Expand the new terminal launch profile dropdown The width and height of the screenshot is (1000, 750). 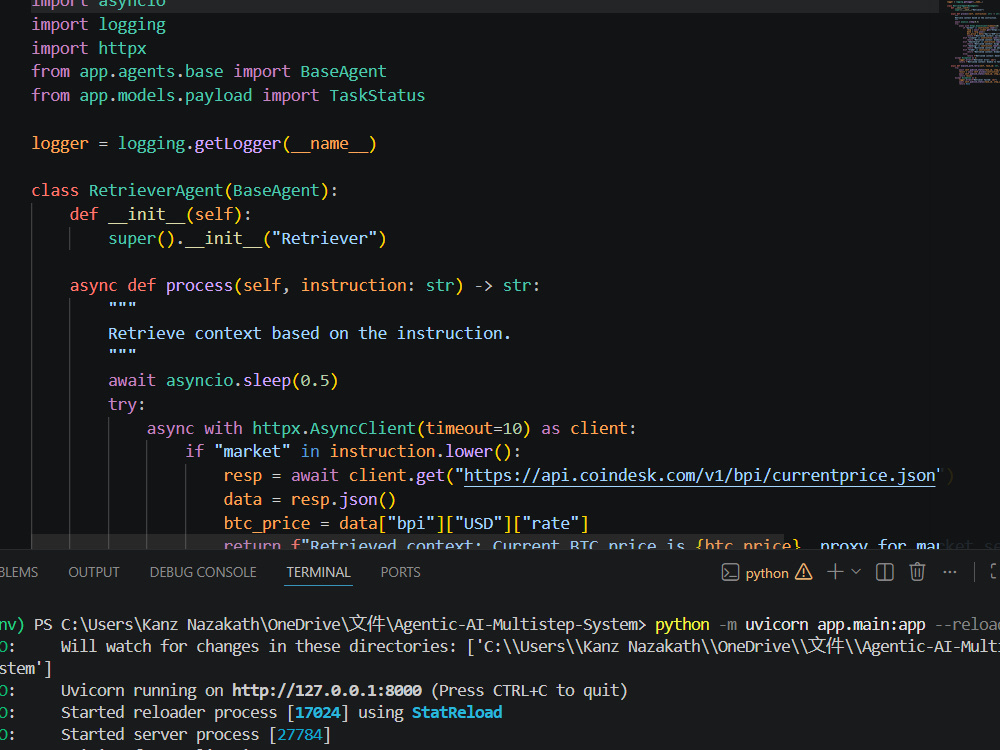pos(856,572)
